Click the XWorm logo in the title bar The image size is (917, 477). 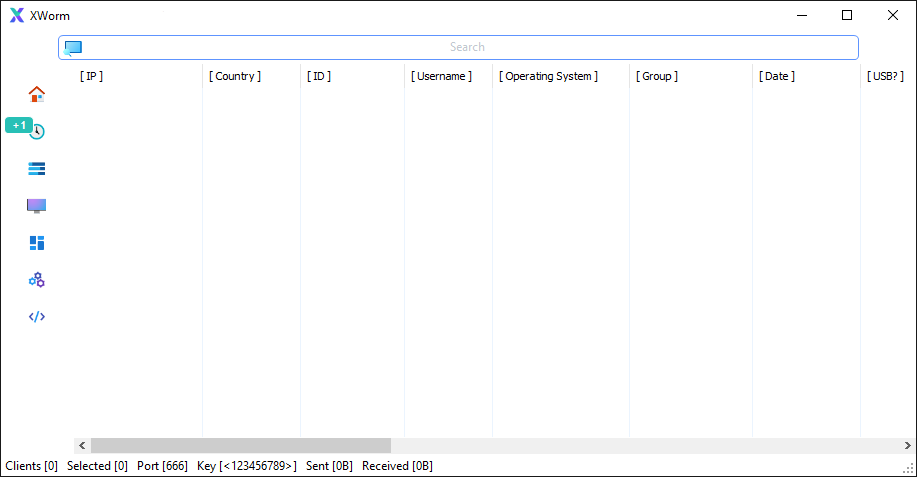(17, 16)
